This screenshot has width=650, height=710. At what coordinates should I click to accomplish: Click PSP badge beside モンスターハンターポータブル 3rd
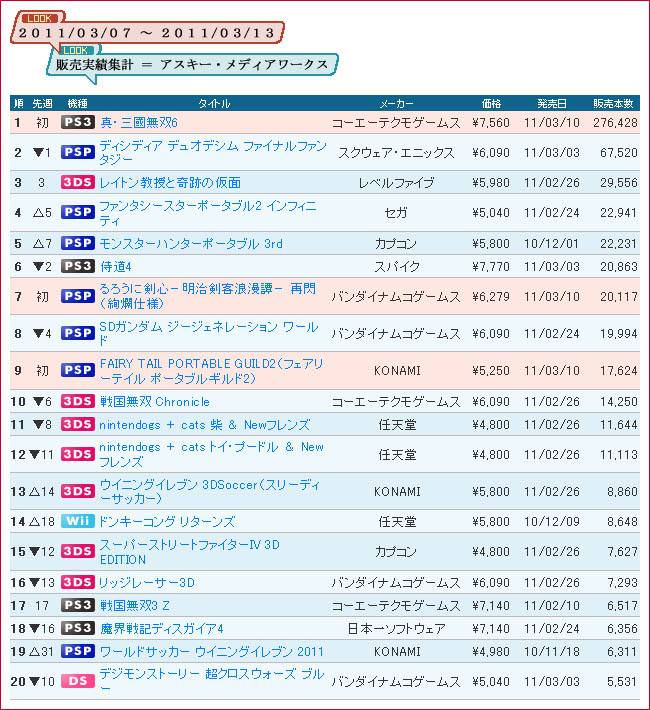[78, 243]
